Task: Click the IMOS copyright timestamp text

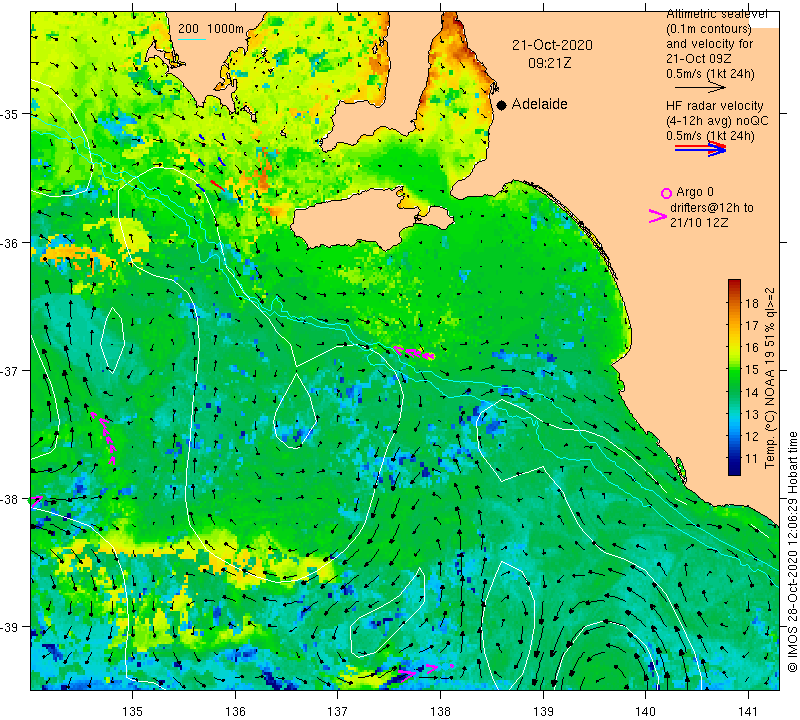Action: pyautogui.click(x=792, y=551)
